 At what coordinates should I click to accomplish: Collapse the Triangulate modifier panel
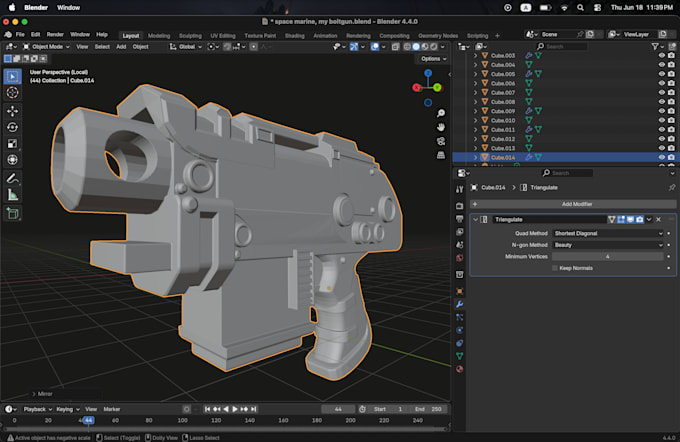476,219
